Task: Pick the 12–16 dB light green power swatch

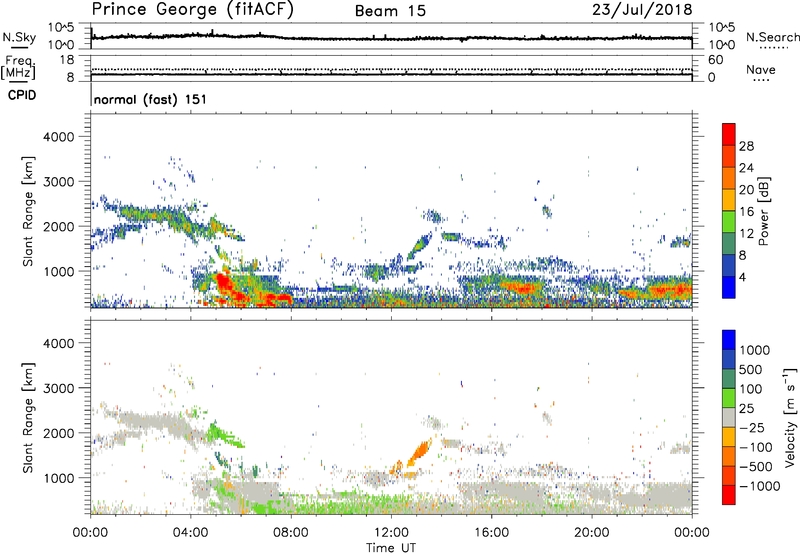Action: pos(729,221)
